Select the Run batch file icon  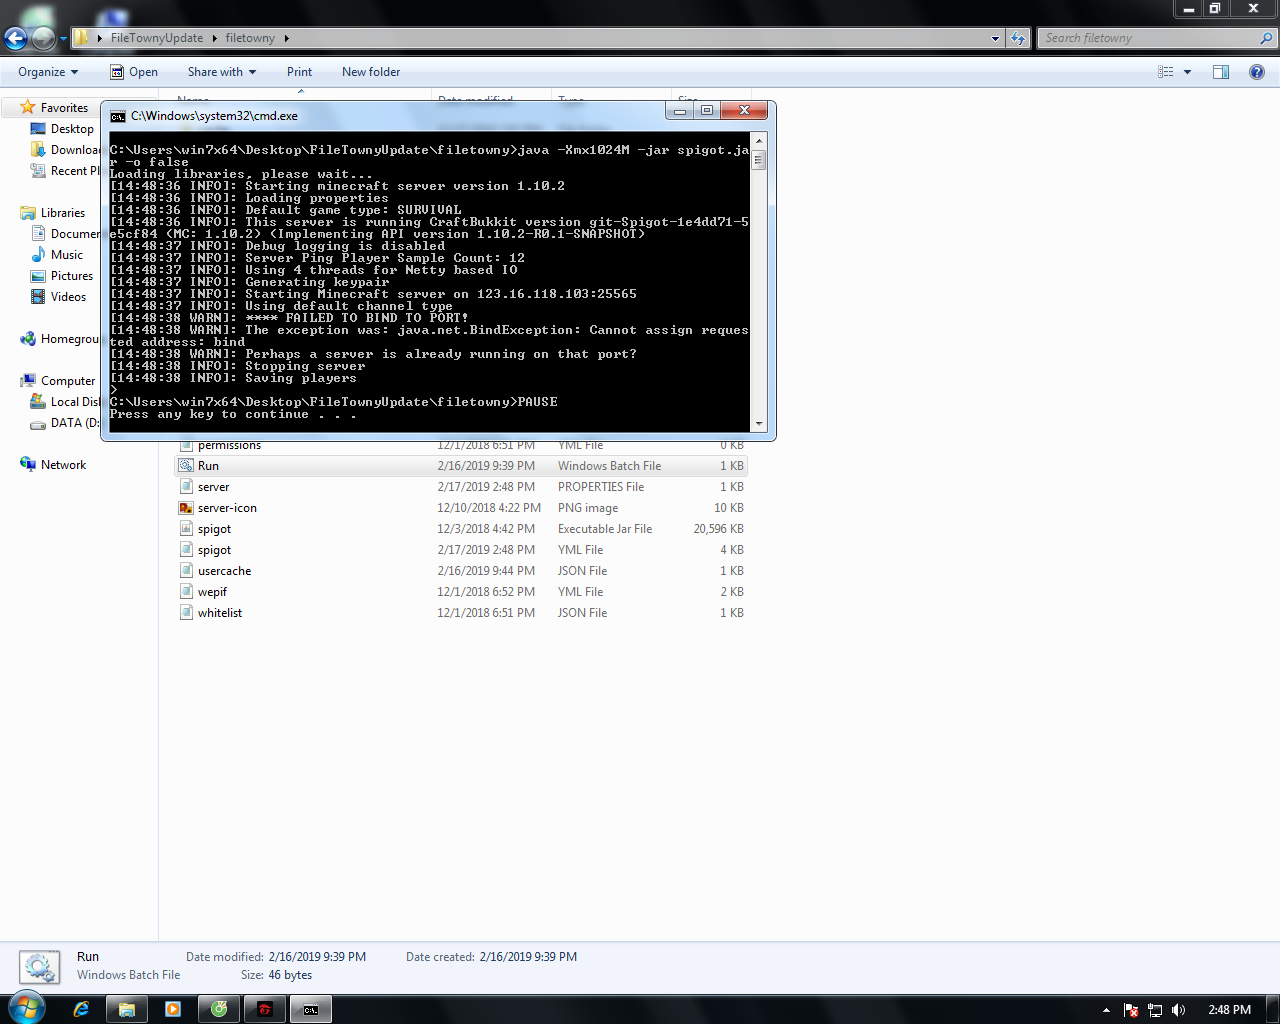point(186,466)
